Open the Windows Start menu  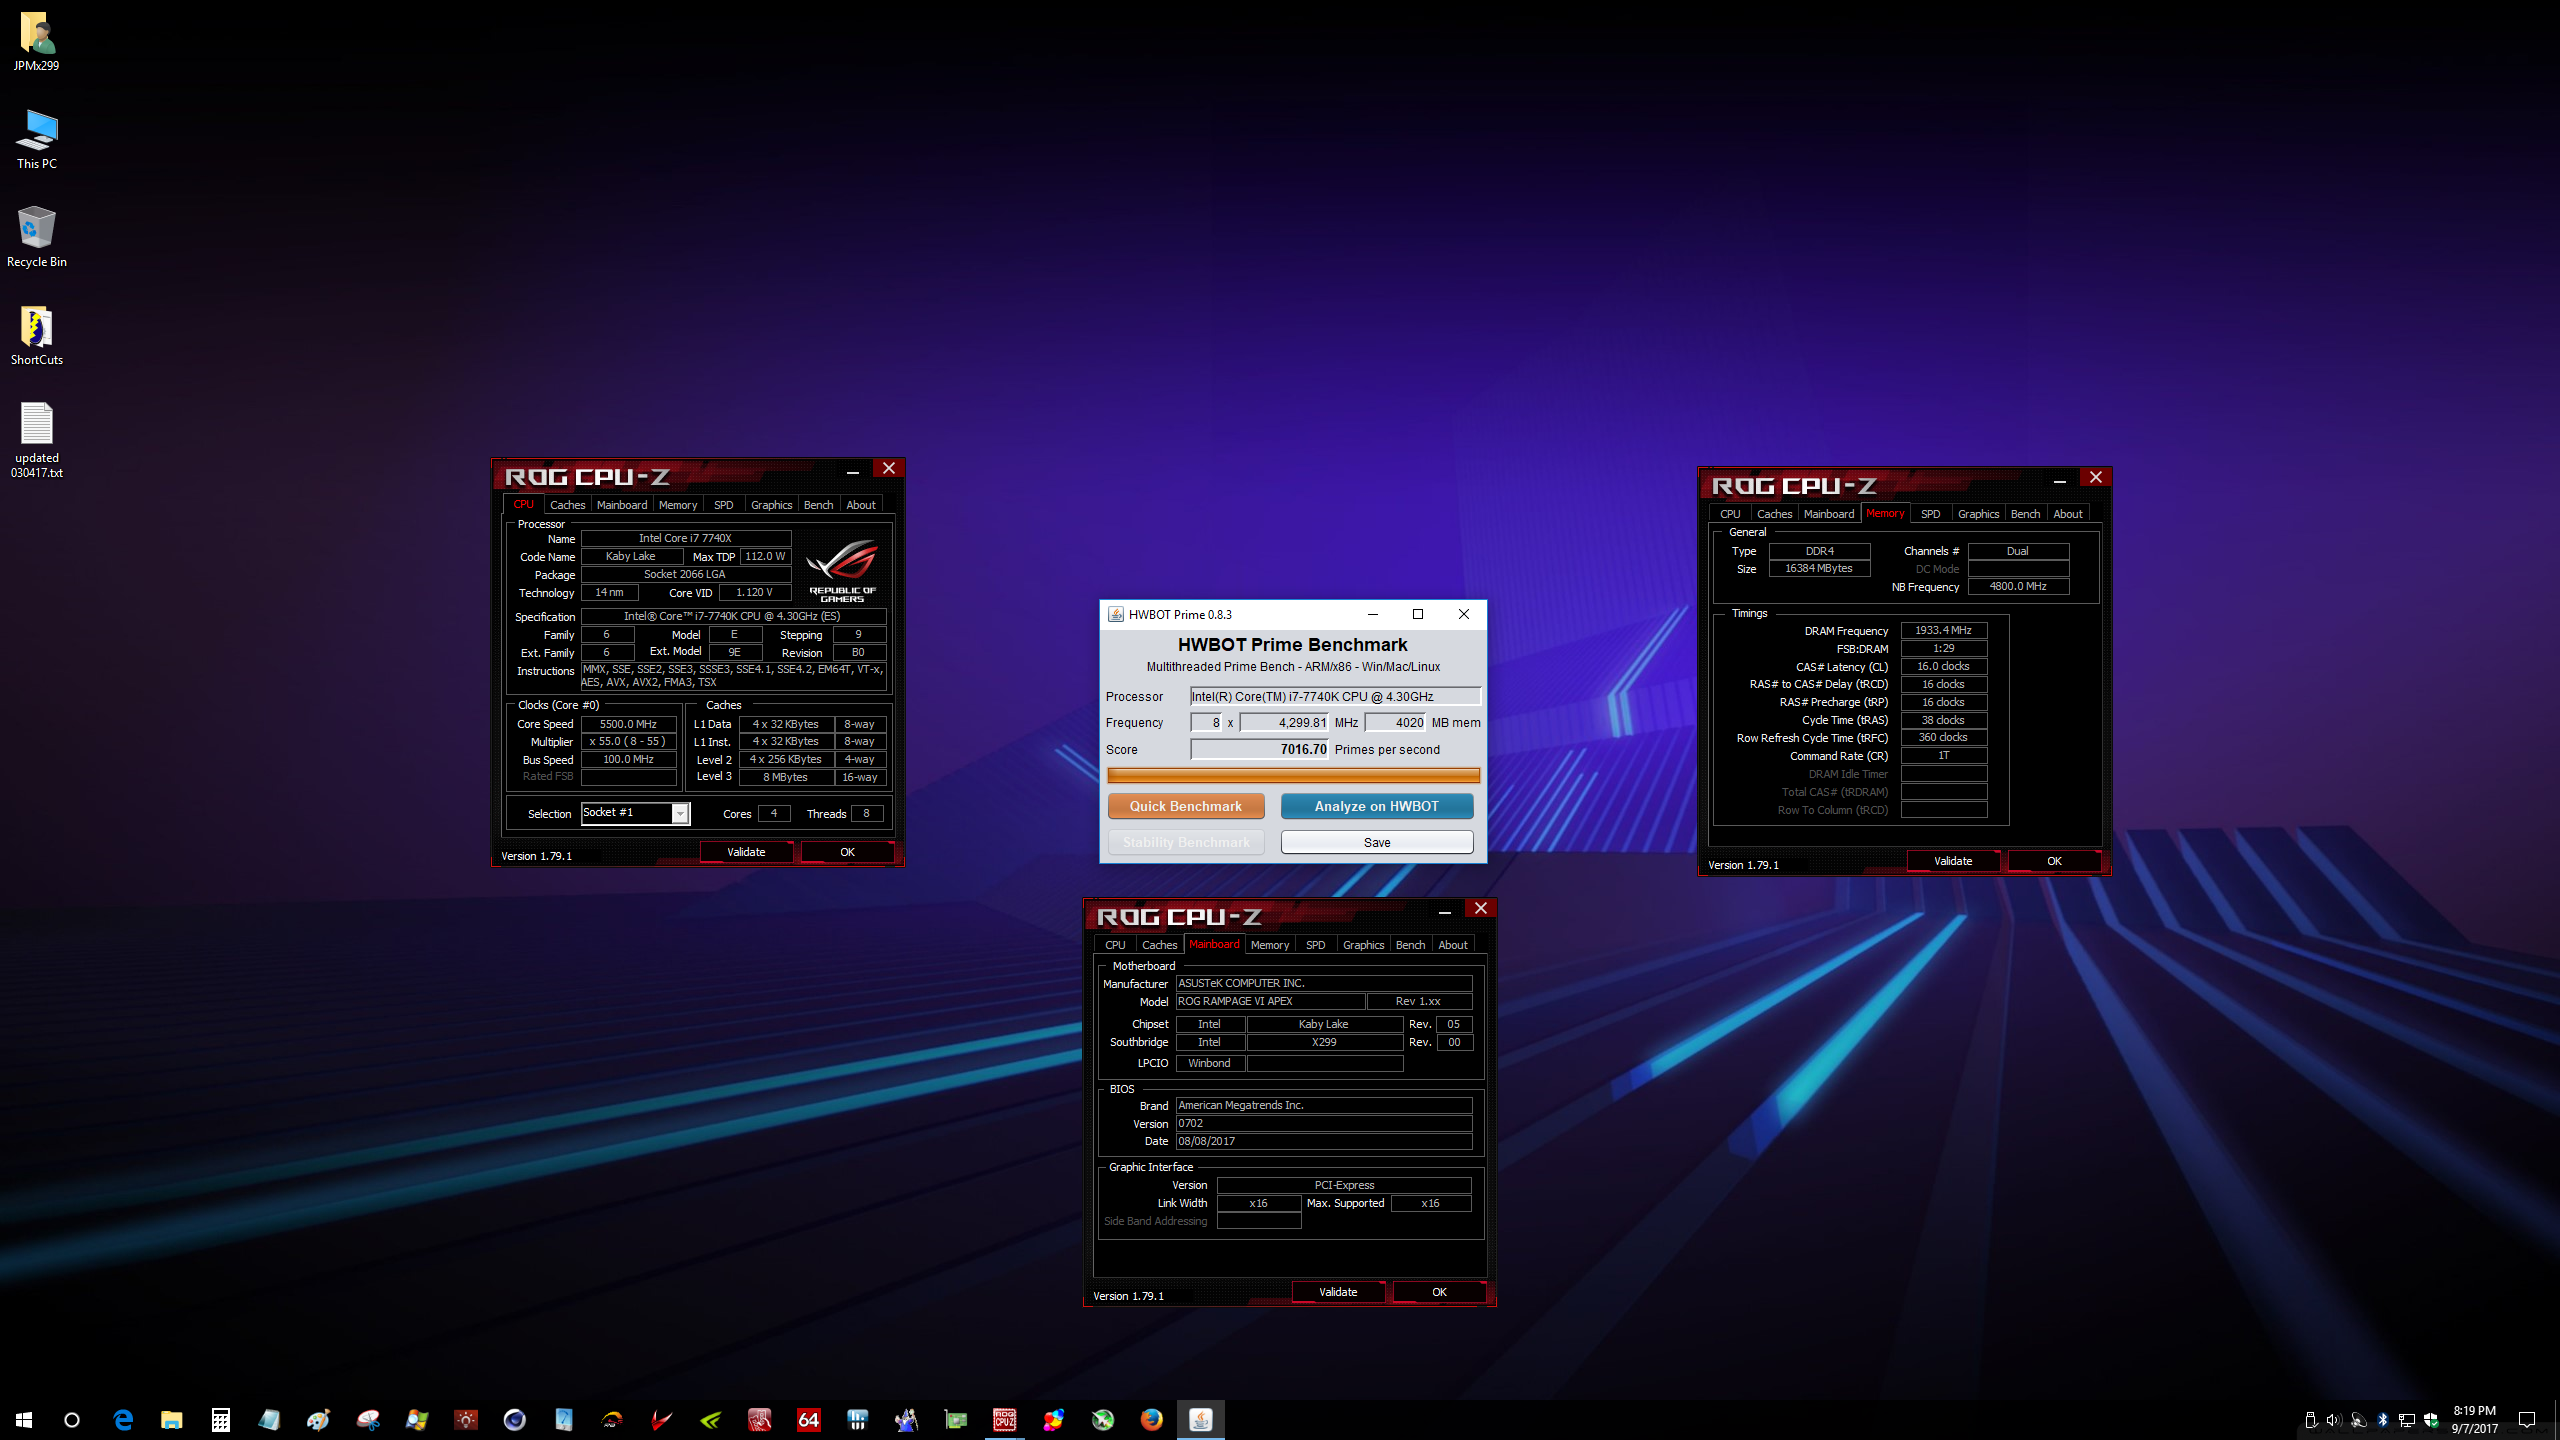[24, 1419]
